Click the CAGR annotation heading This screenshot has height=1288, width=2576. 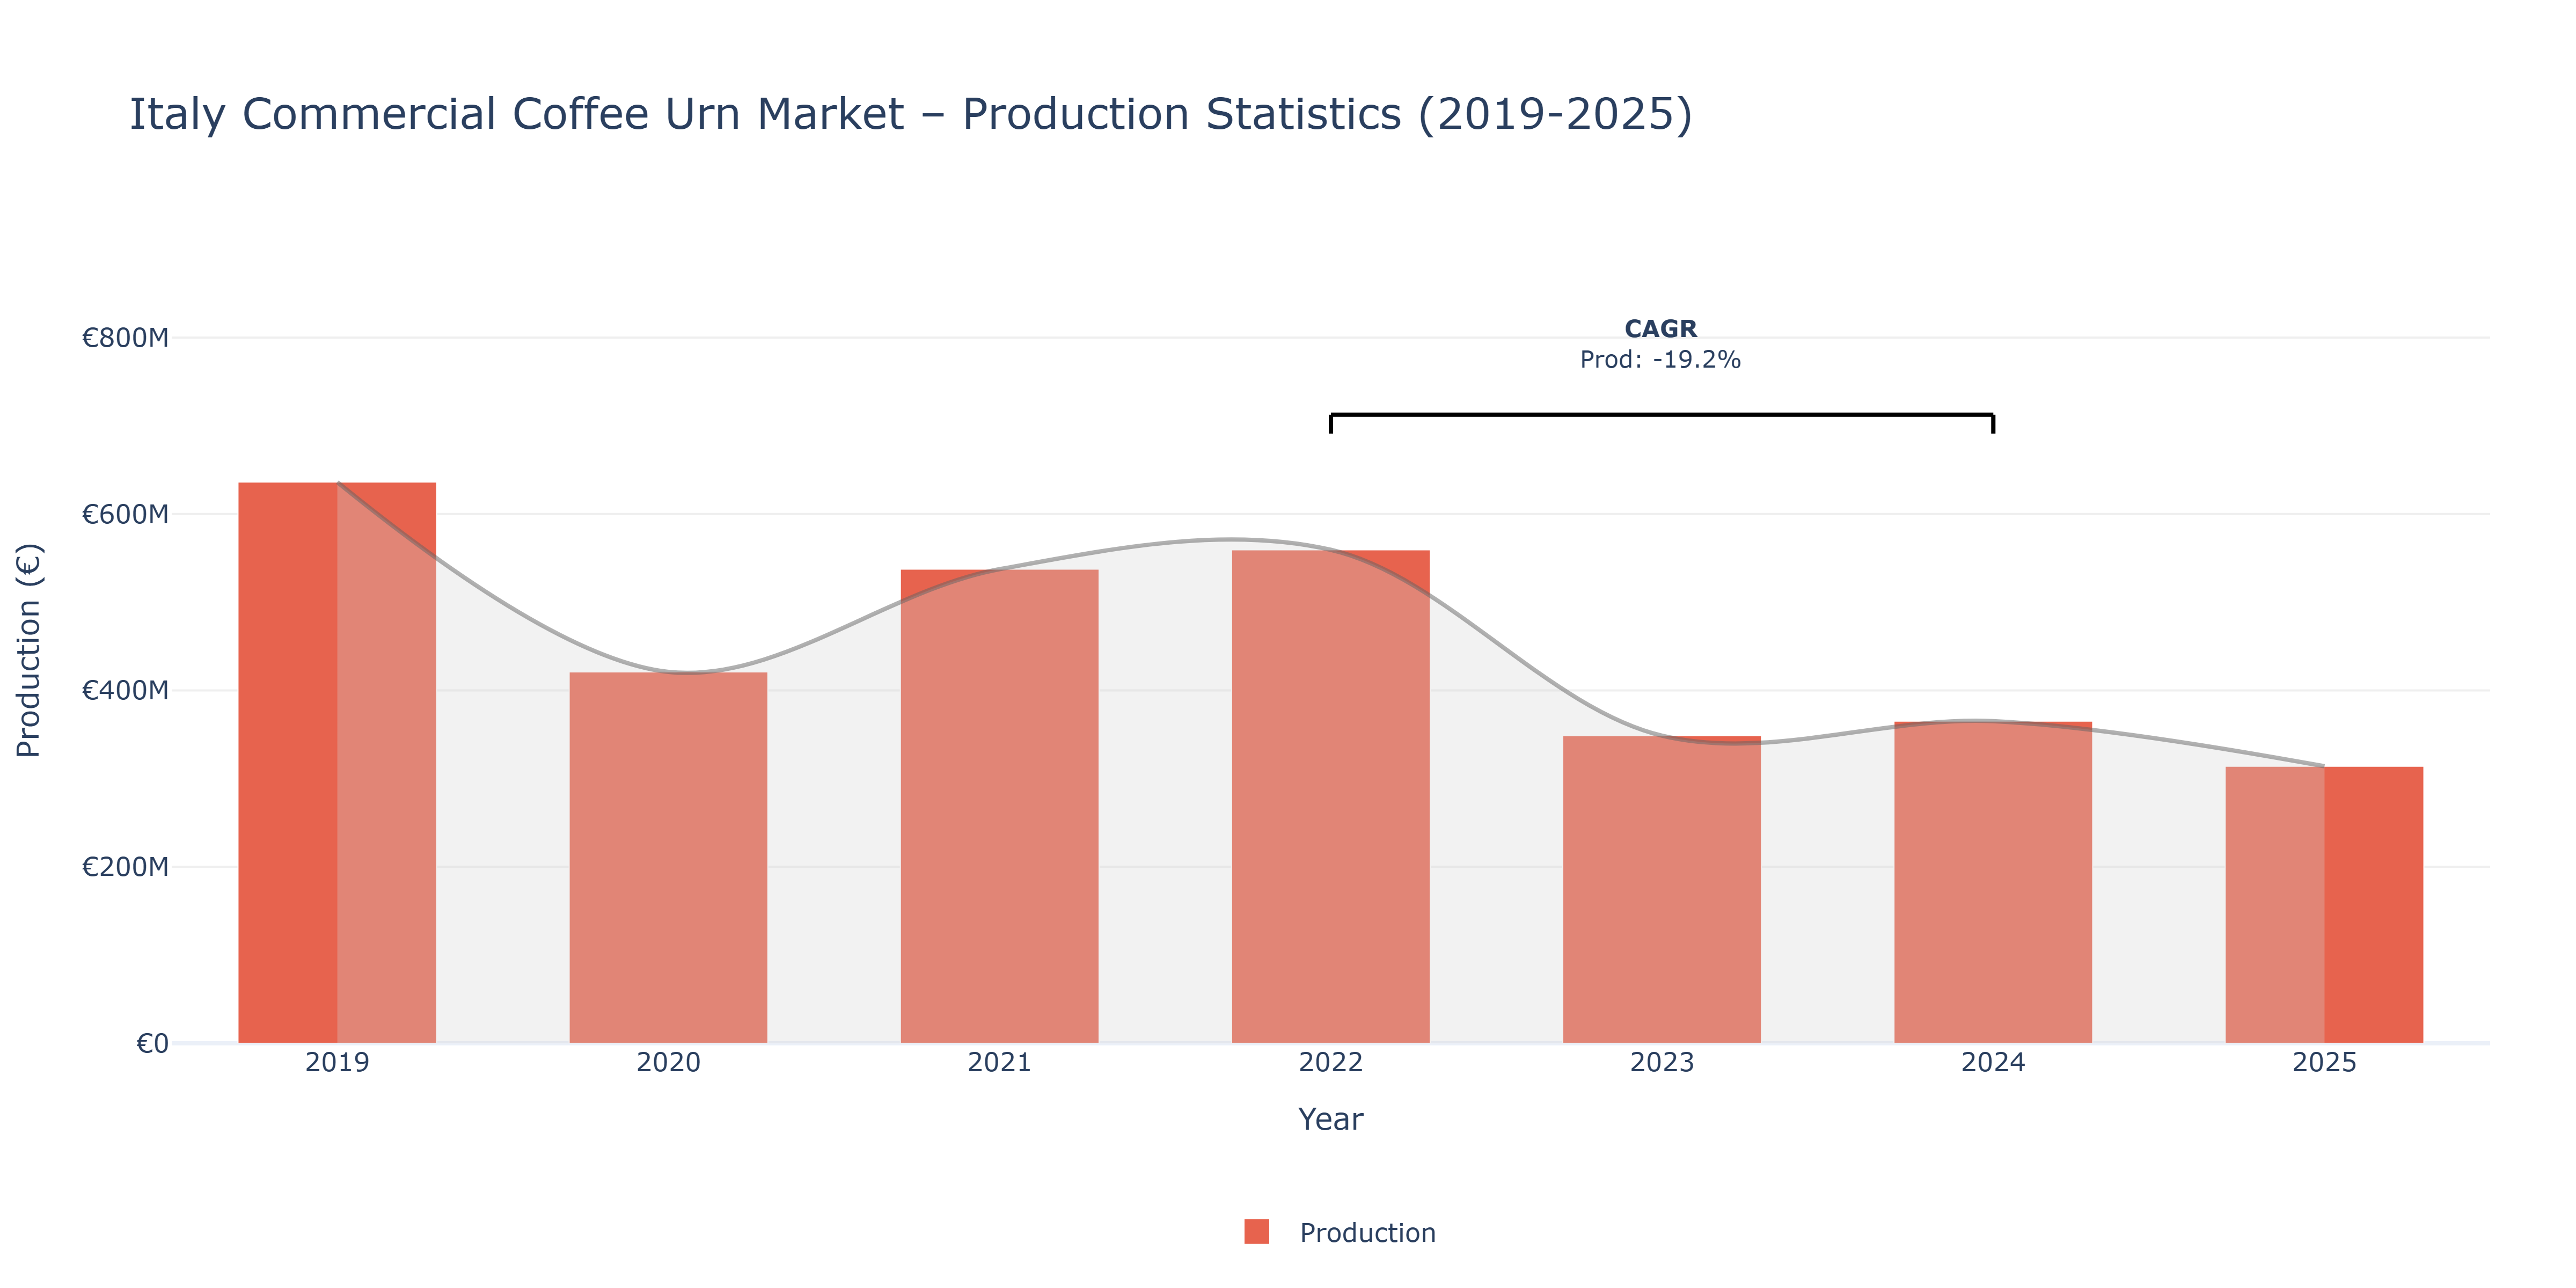[x=1660, y=329]
